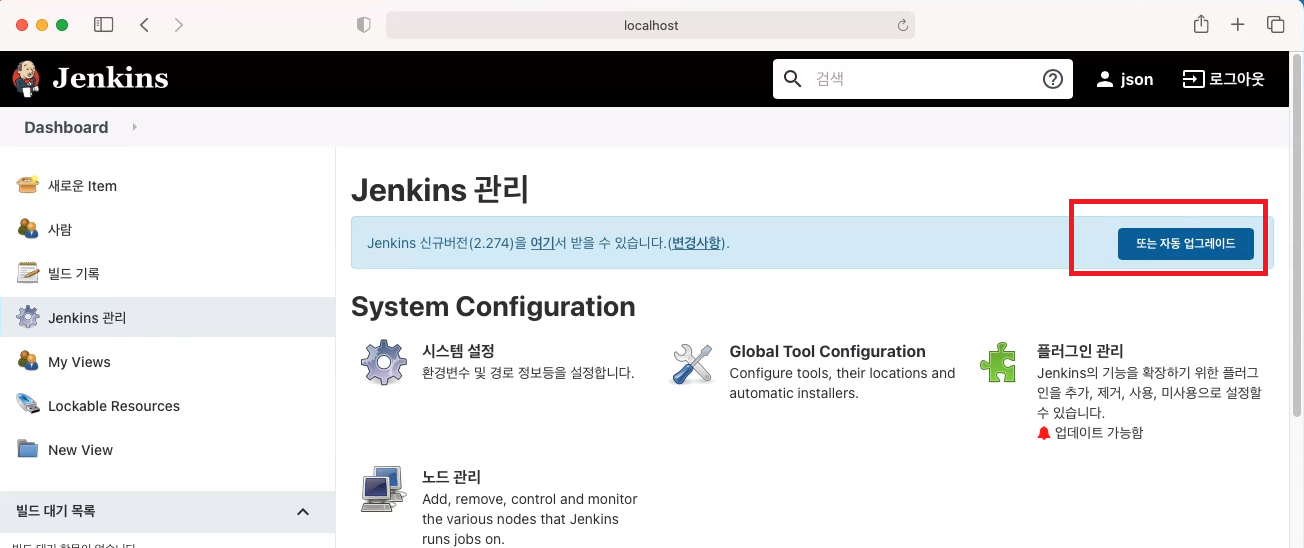
Task: Select Jenkins 관리 in the sidebar
Action: click(x=87, y=318)
